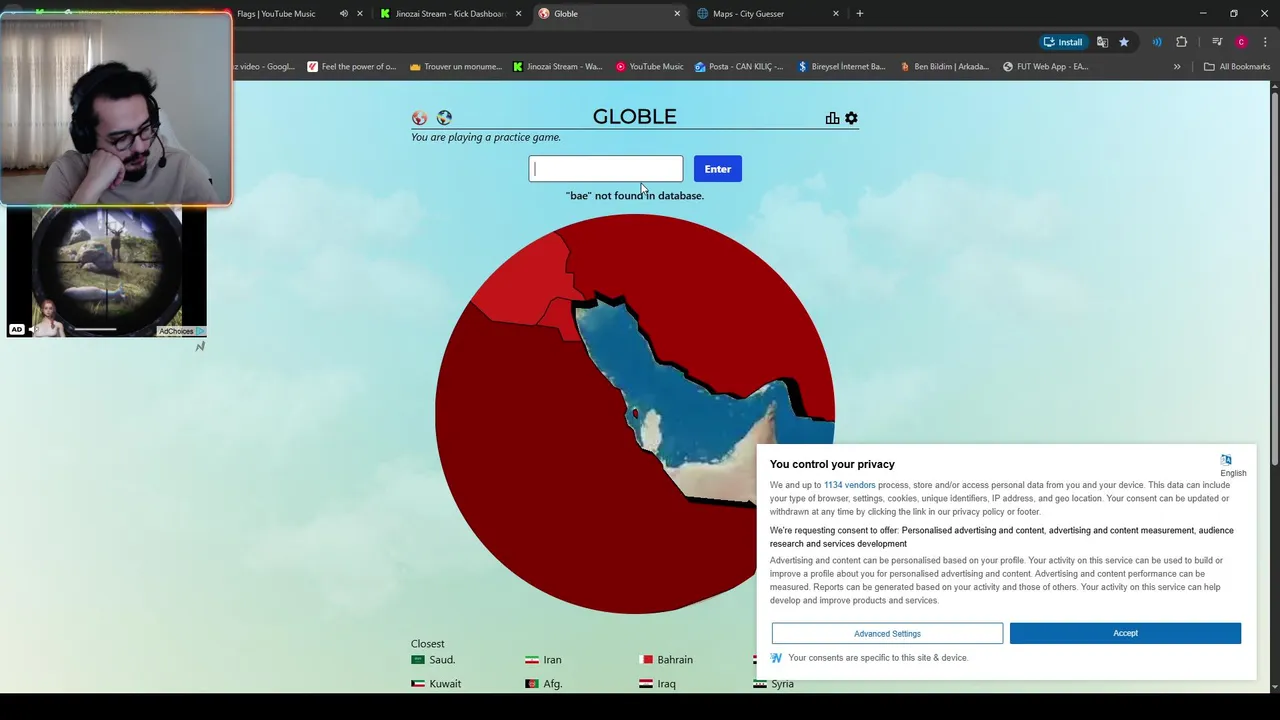1280x720 pixels.
Task: Open Bireysel İnternet Ba... bookmark
Action: (841, 67)
